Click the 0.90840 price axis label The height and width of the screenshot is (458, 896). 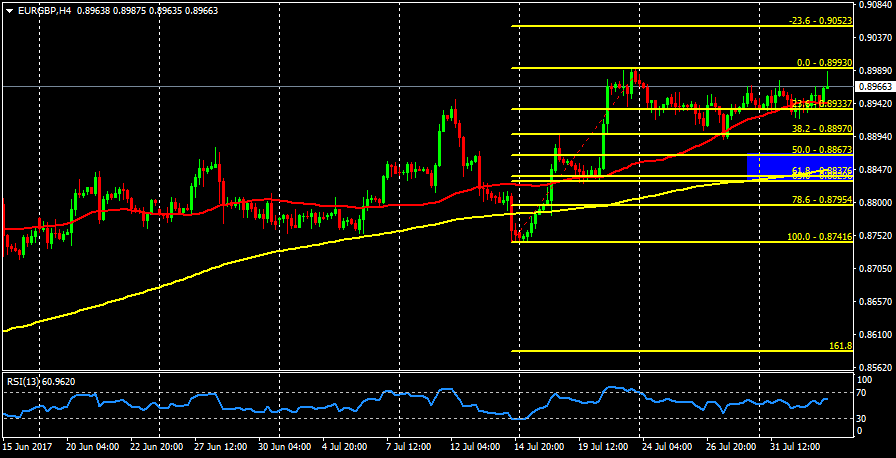pos(876,5)
